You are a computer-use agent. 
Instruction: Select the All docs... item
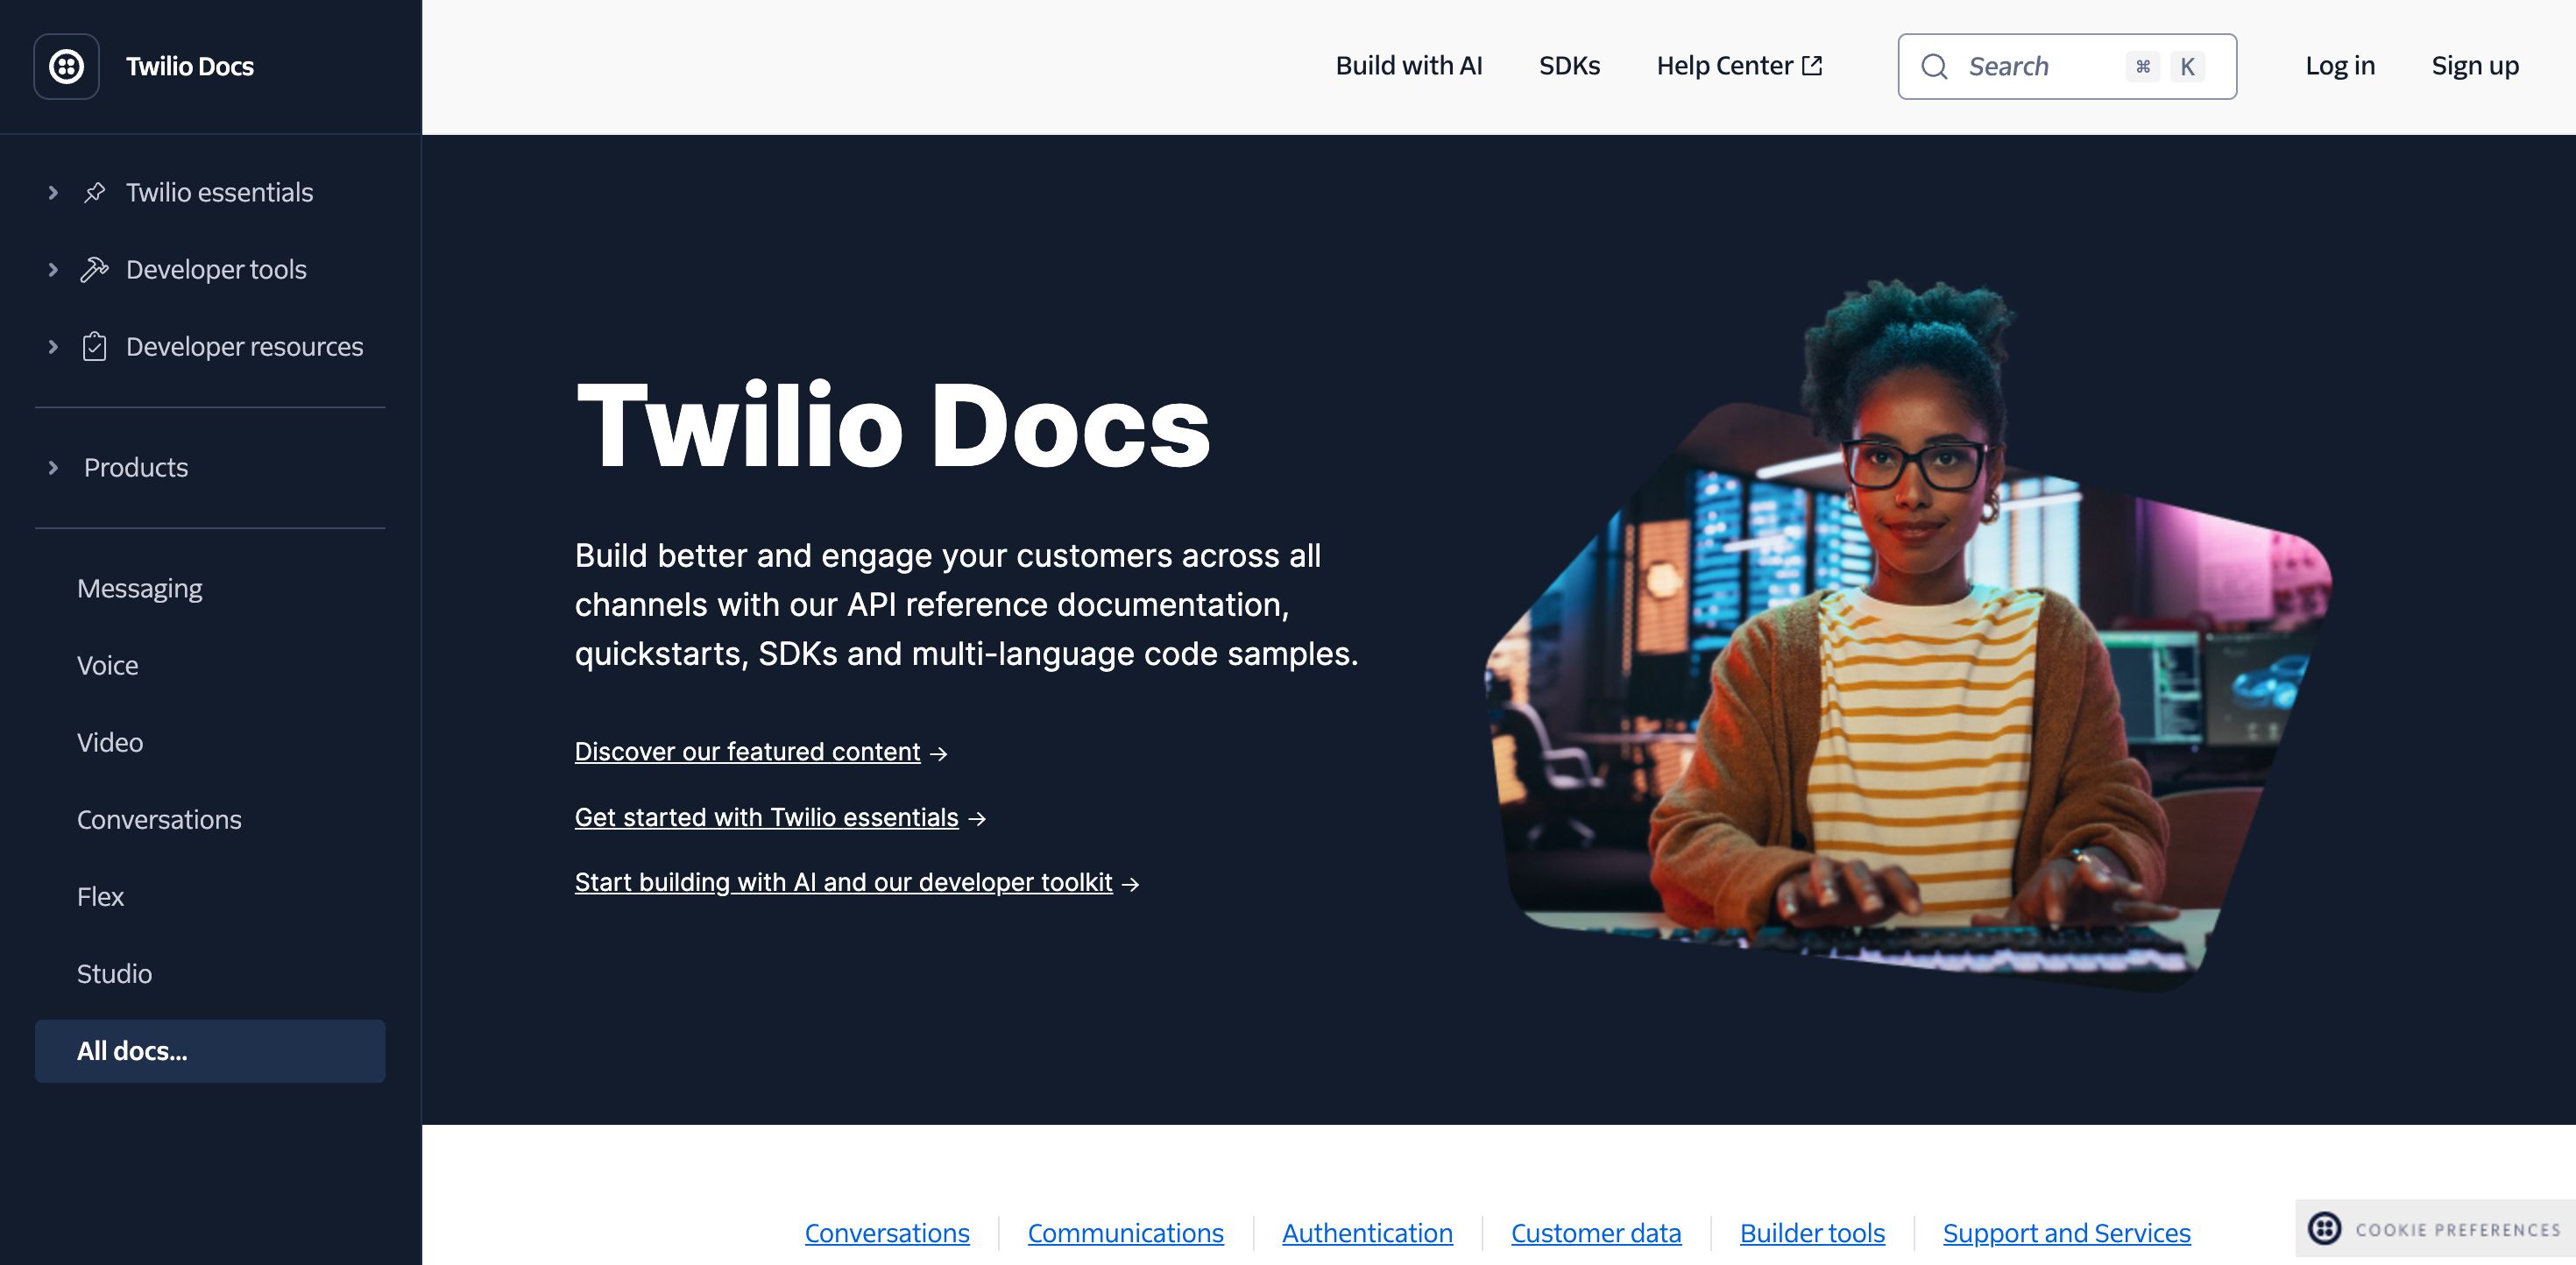click(210, 1051)
